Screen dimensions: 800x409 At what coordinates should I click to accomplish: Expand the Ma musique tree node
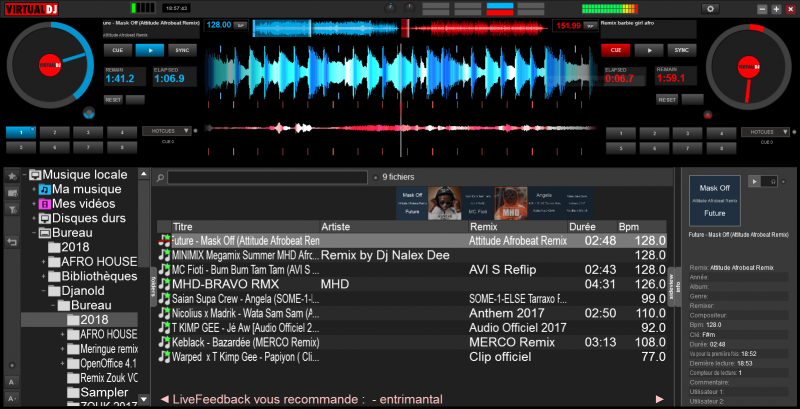34,190
